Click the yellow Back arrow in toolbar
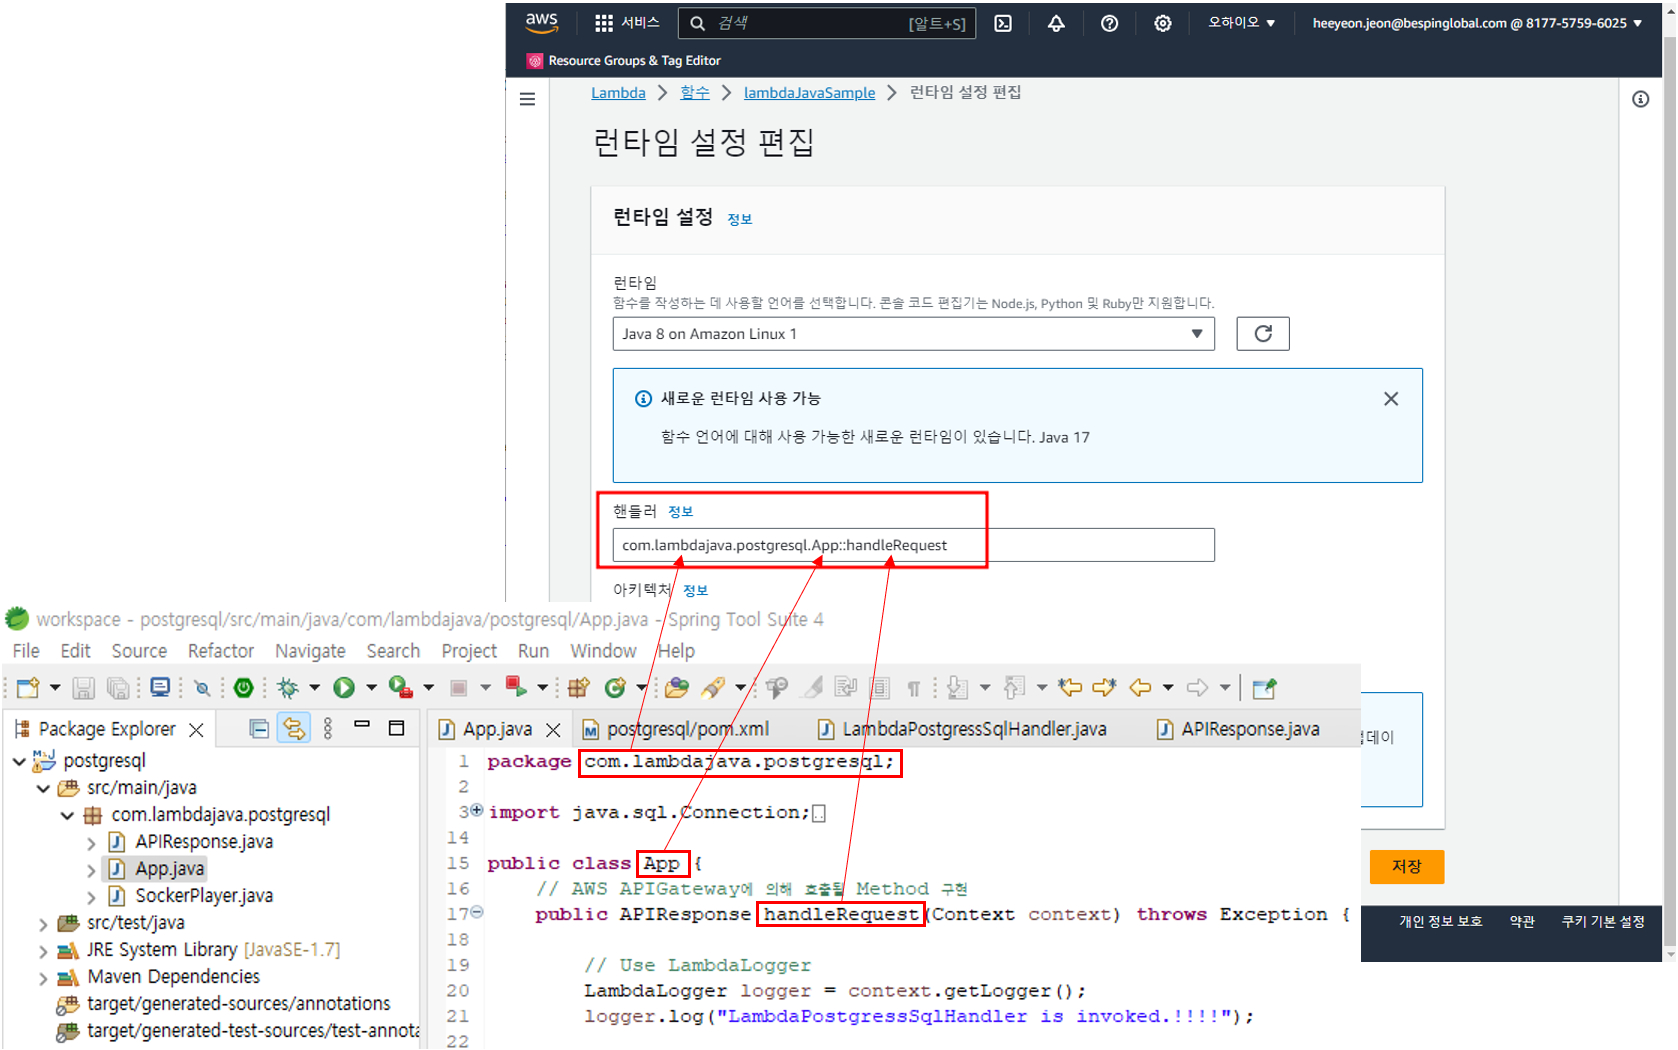1678x1050 pixels. point(1140,688)
